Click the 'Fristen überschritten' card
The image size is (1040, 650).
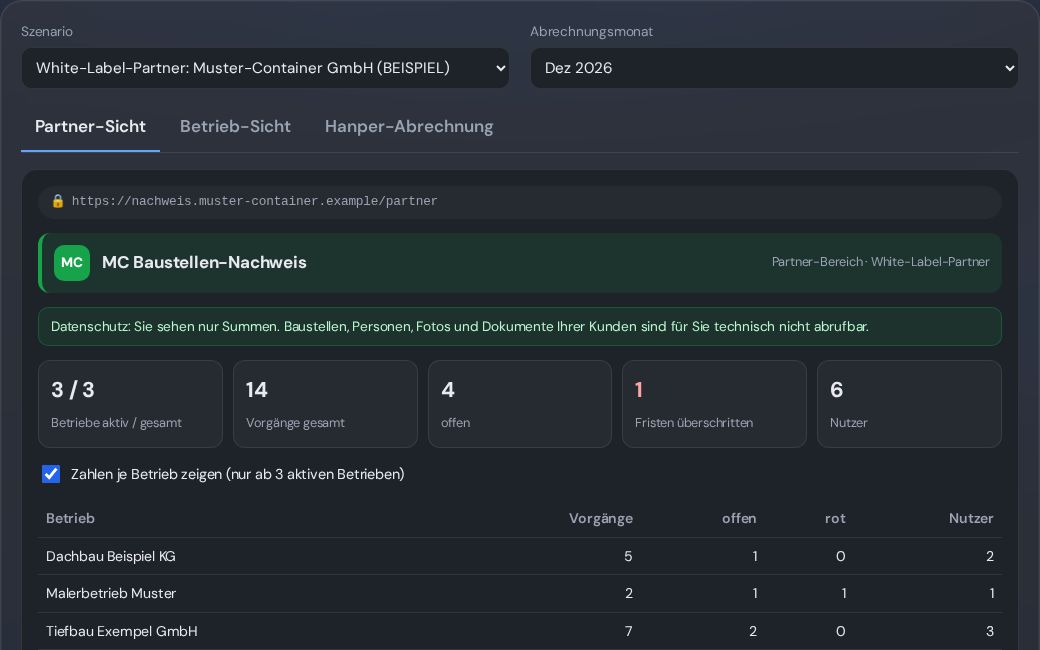click(x=714, y=404)
